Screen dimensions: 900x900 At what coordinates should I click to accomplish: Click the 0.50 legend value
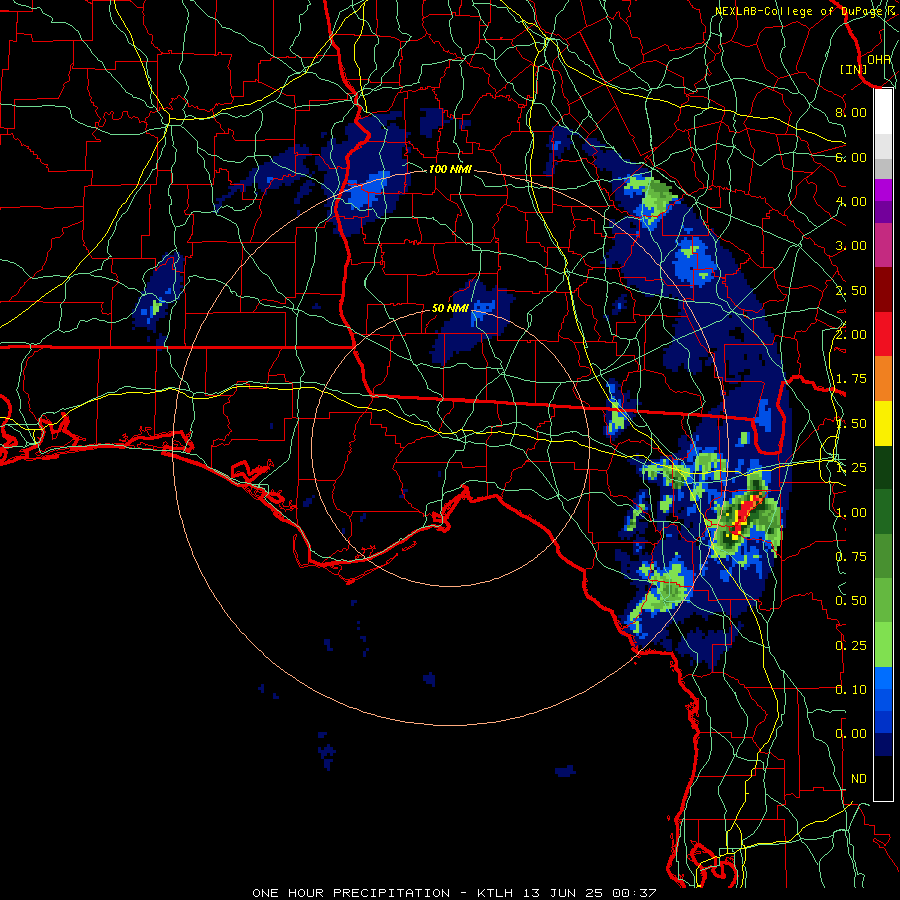pyautogui.click(x=851, y=601)
